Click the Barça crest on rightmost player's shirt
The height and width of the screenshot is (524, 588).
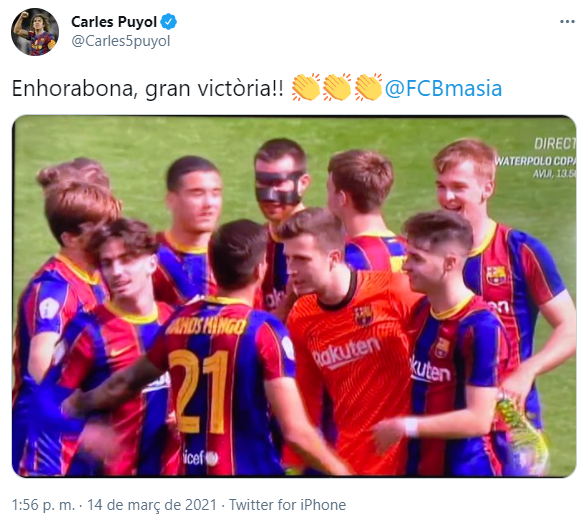[x=496, y=275]
